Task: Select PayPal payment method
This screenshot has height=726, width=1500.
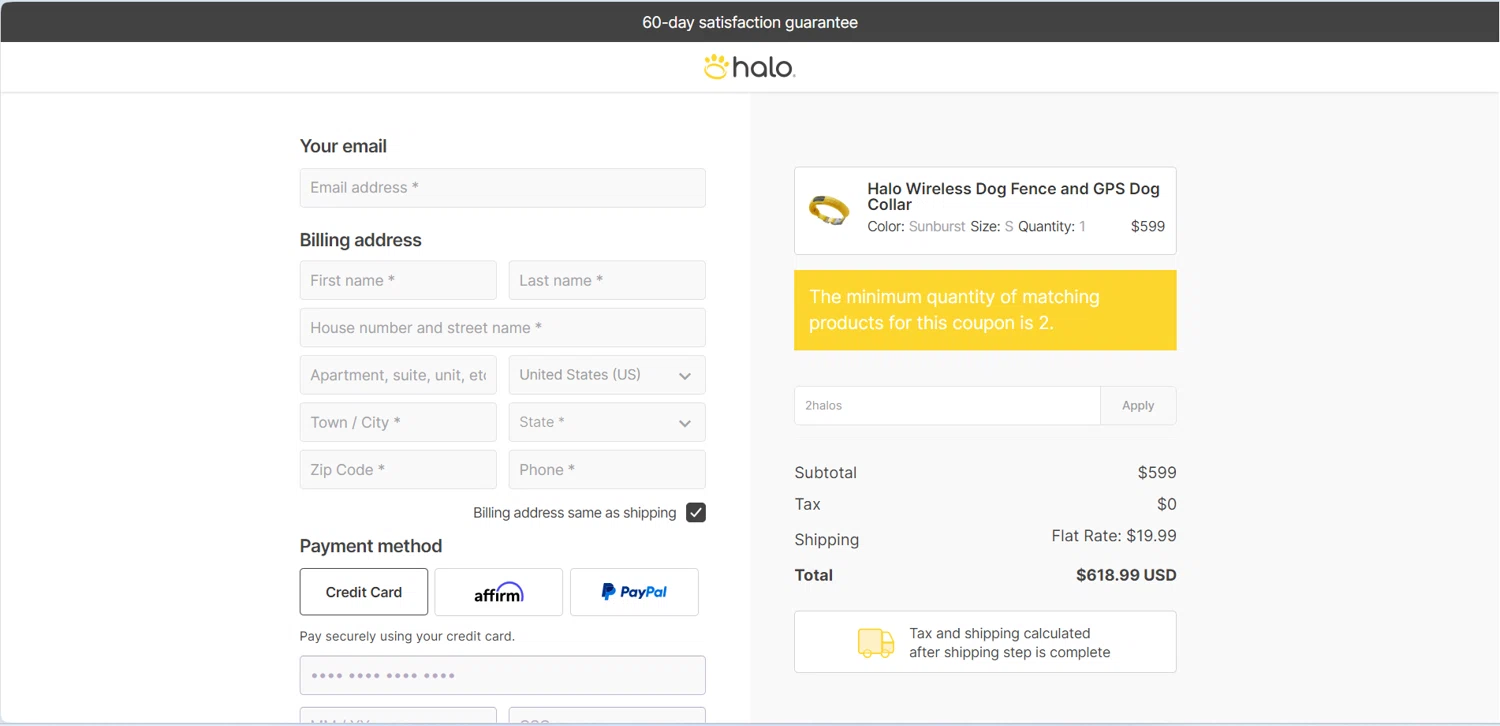Action: tap(634, 592)
